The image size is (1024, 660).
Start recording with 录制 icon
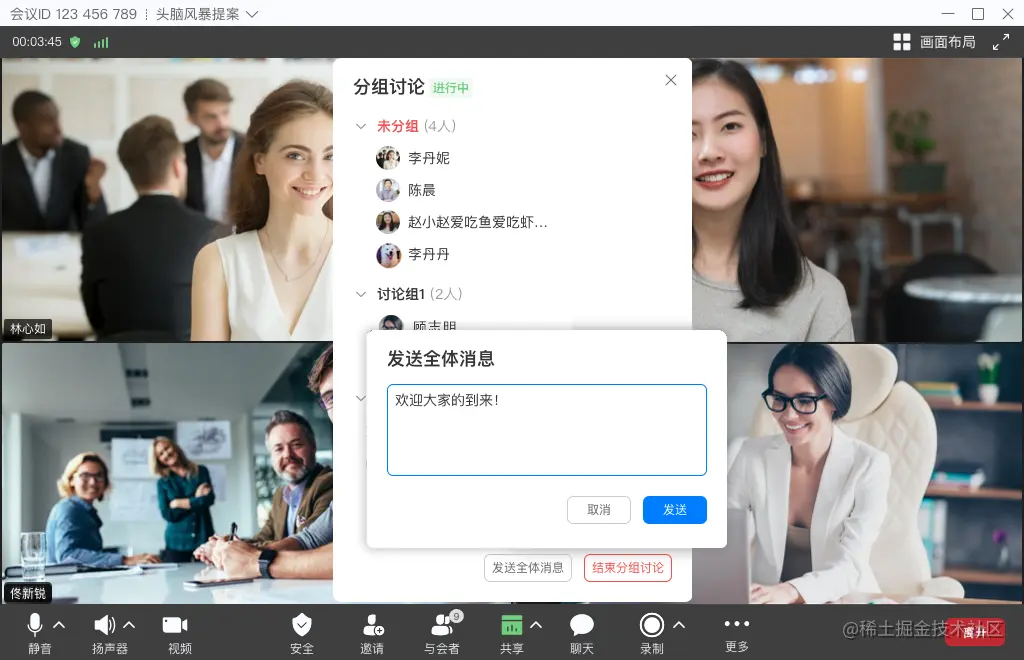point(651,625)
